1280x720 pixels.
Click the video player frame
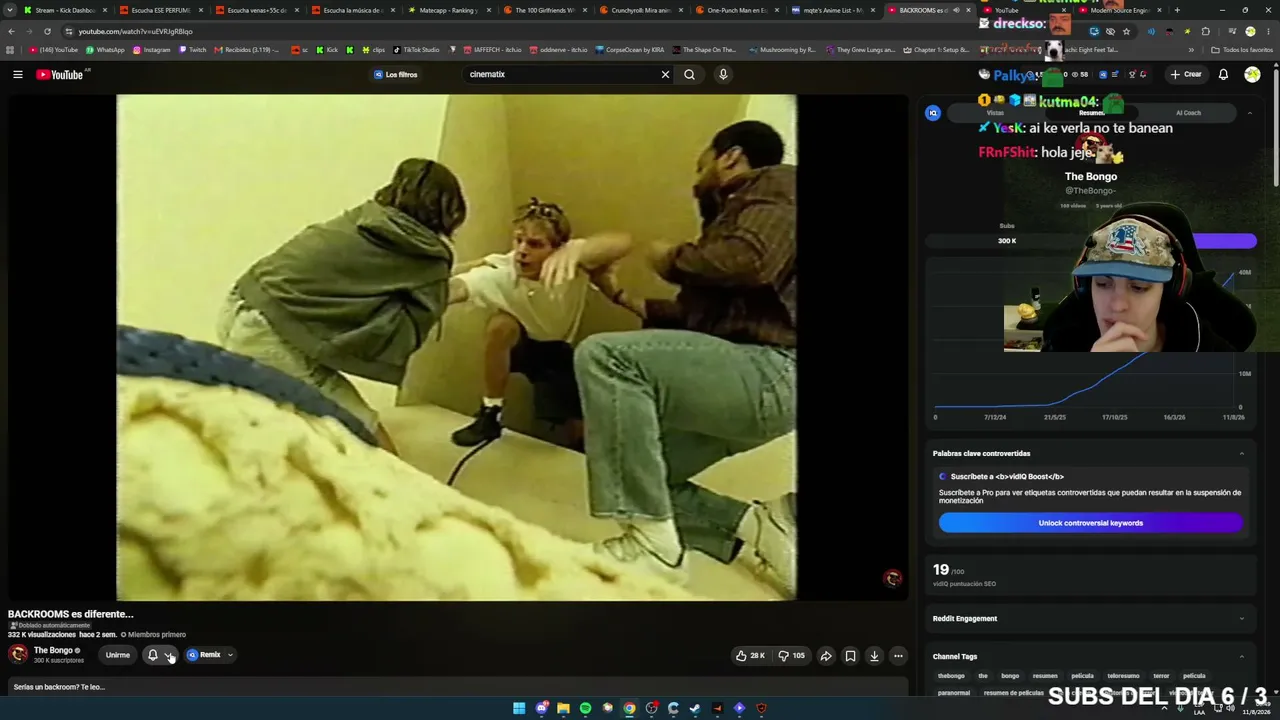[456, 347]
